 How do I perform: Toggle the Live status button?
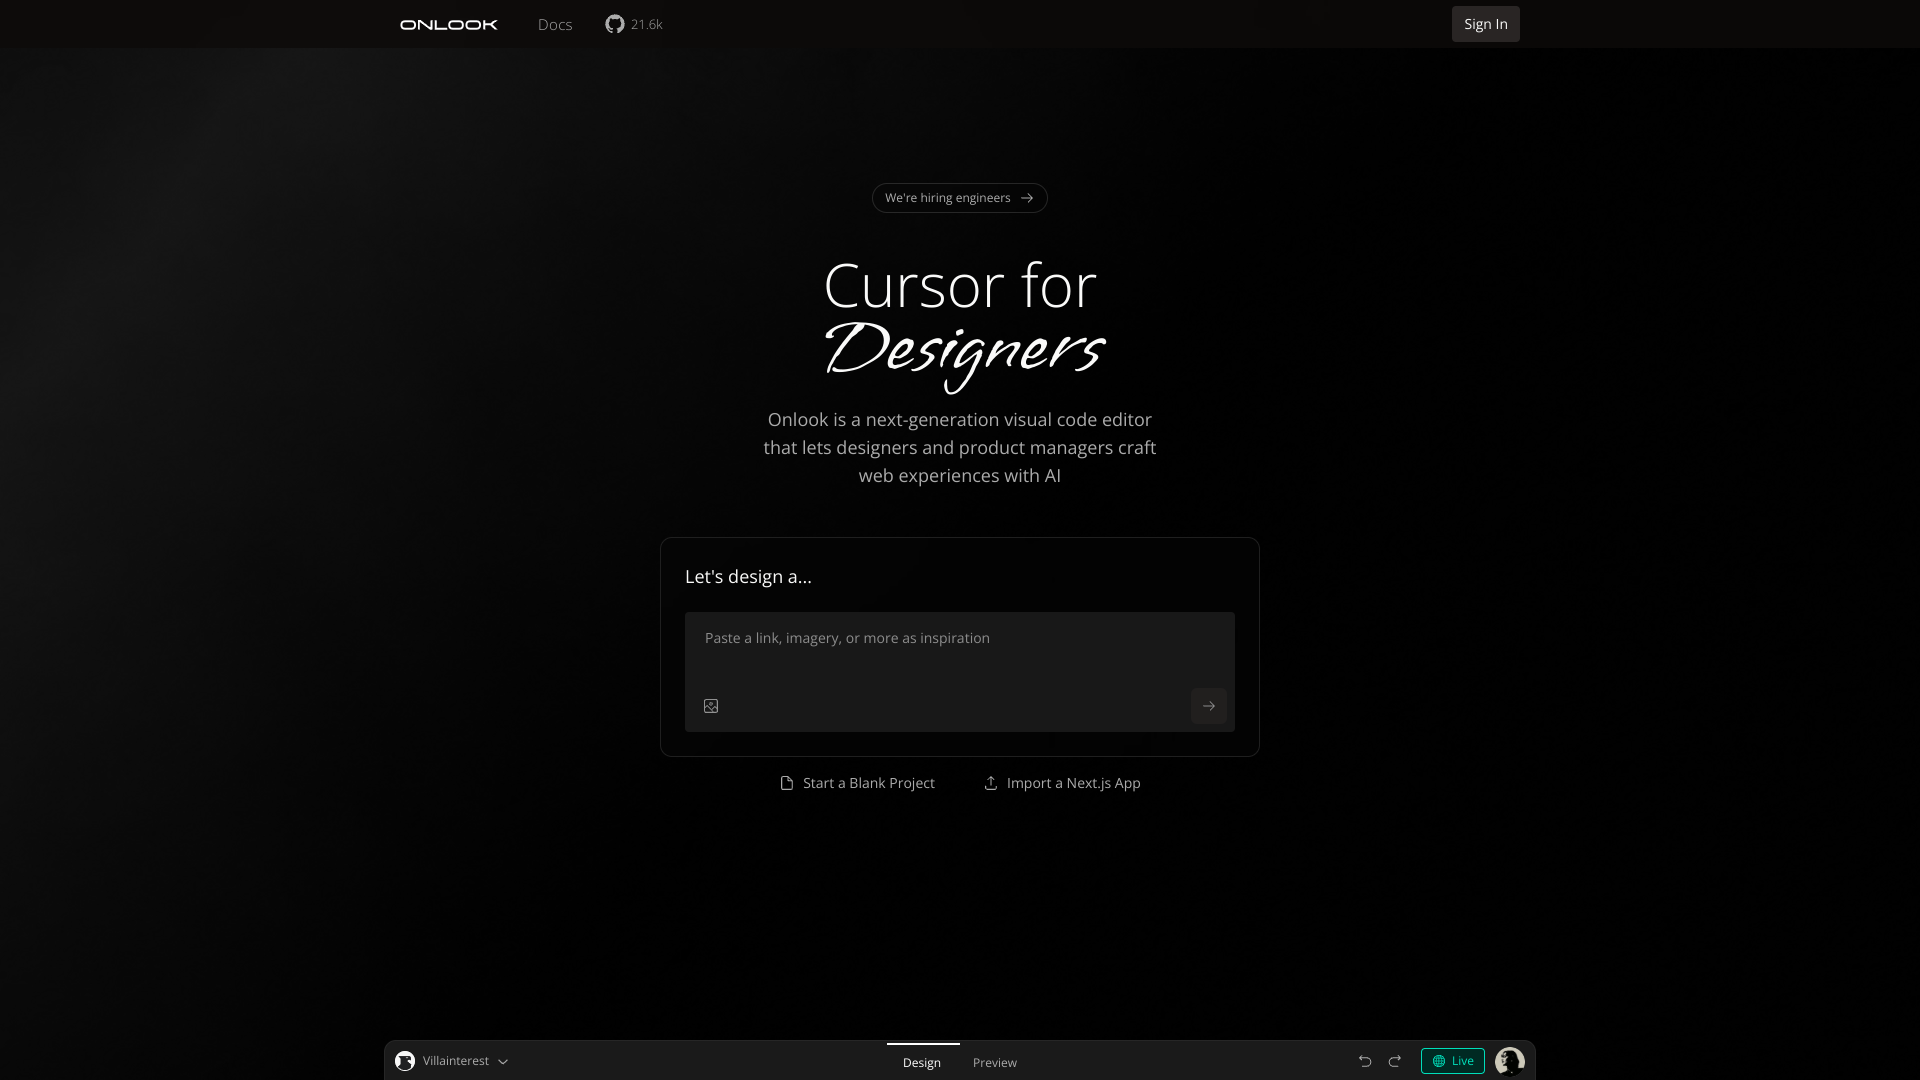pyautogui.click(x=1452, y=1061)
